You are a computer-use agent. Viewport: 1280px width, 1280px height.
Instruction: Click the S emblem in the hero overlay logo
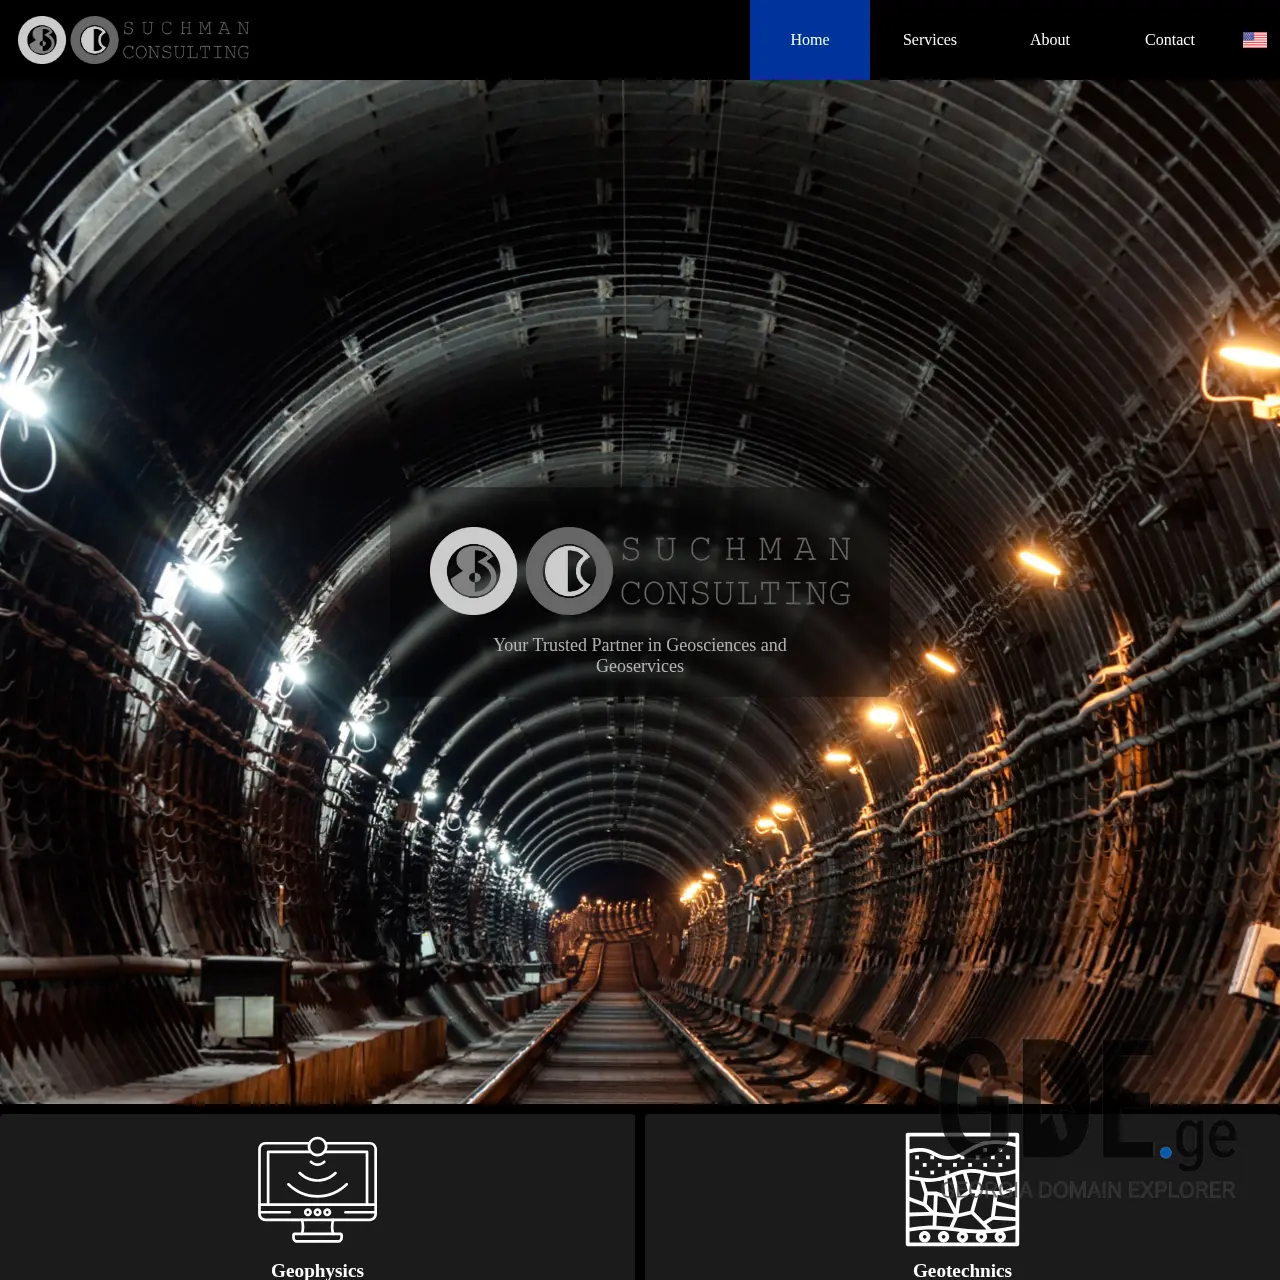coord(473,570)
